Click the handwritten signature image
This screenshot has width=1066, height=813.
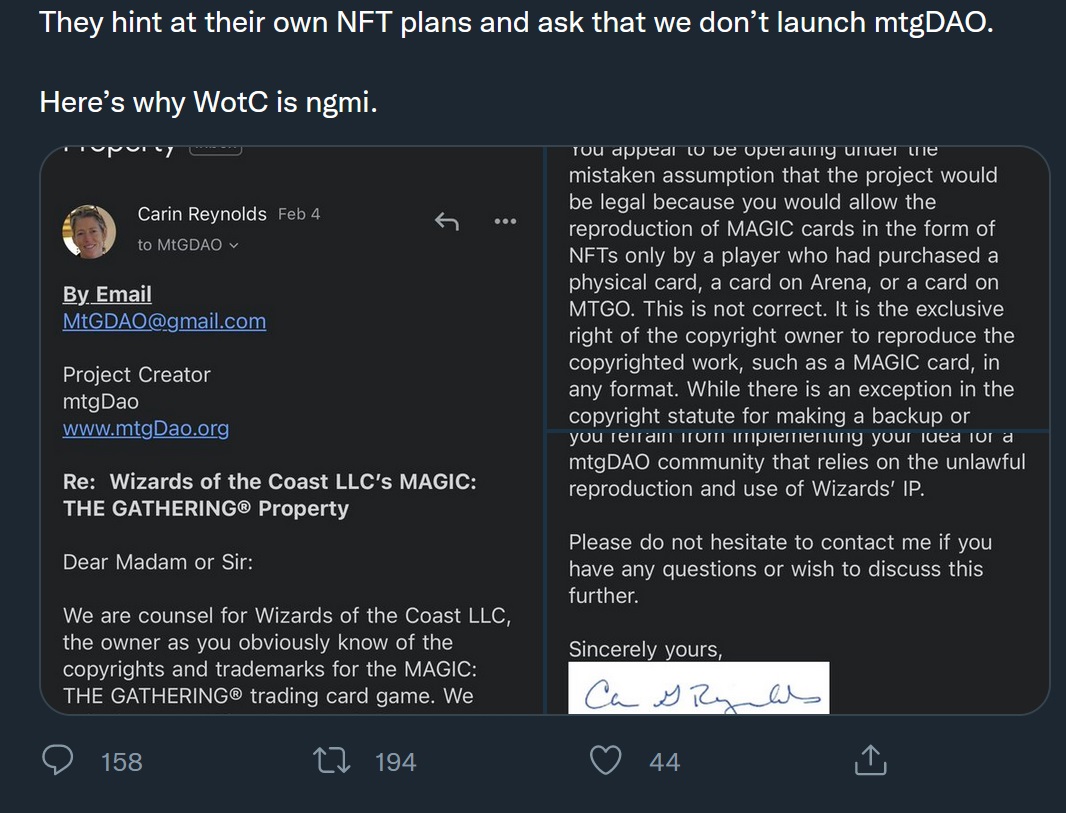(x=699, y=688)
